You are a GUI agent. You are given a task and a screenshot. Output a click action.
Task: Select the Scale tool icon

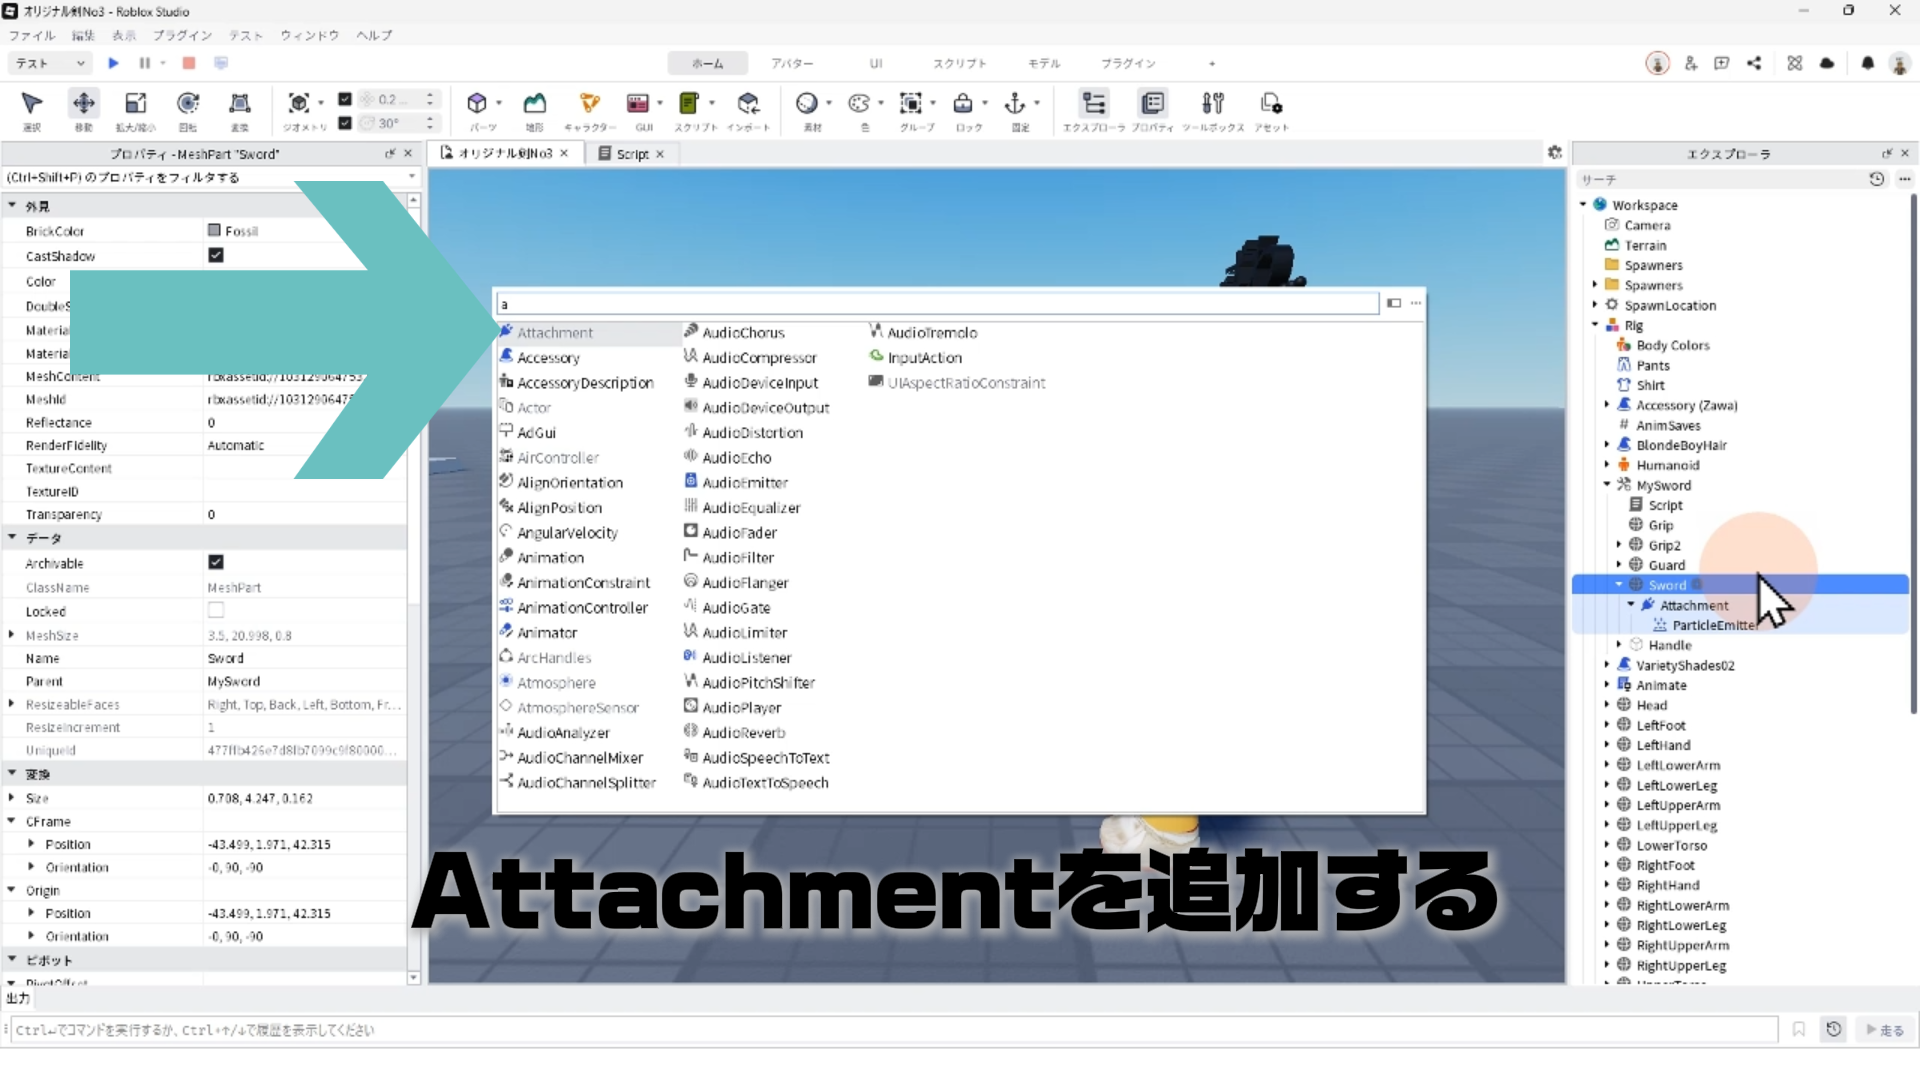click(x=135, y=104)
